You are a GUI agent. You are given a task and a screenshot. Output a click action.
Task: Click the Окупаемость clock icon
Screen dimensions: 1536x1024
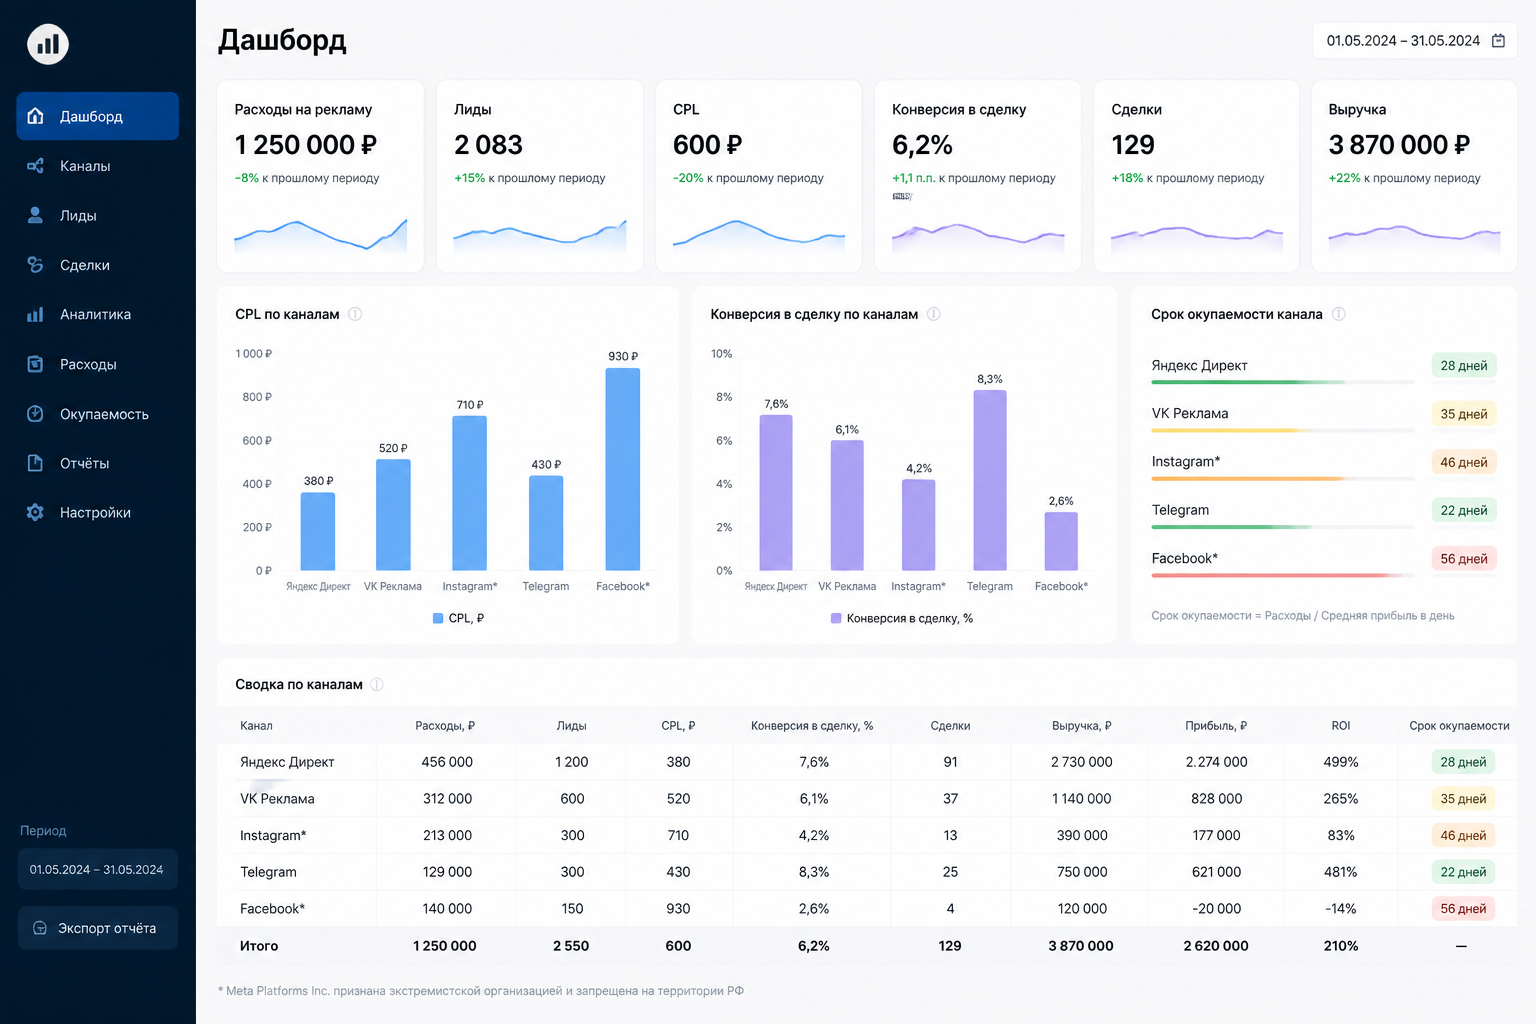(36, 414)
